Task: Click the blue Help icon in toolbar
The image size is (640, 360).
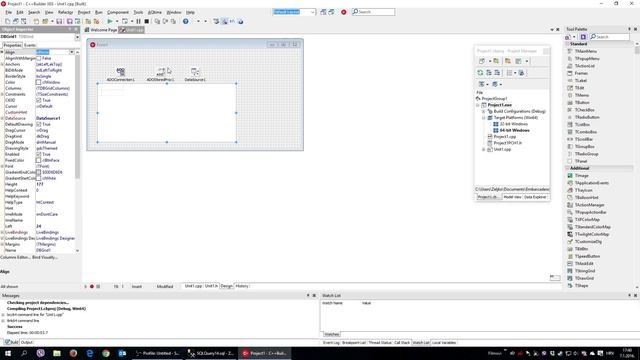Action: (x=186, y=21)
